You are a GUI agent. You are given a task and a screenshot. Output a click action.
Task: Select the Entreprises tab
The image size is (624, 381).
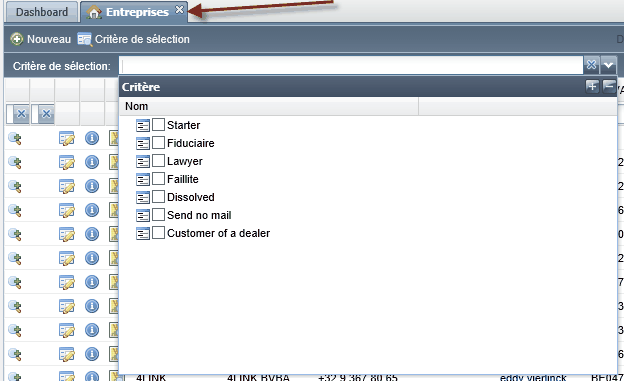point(134,12)
